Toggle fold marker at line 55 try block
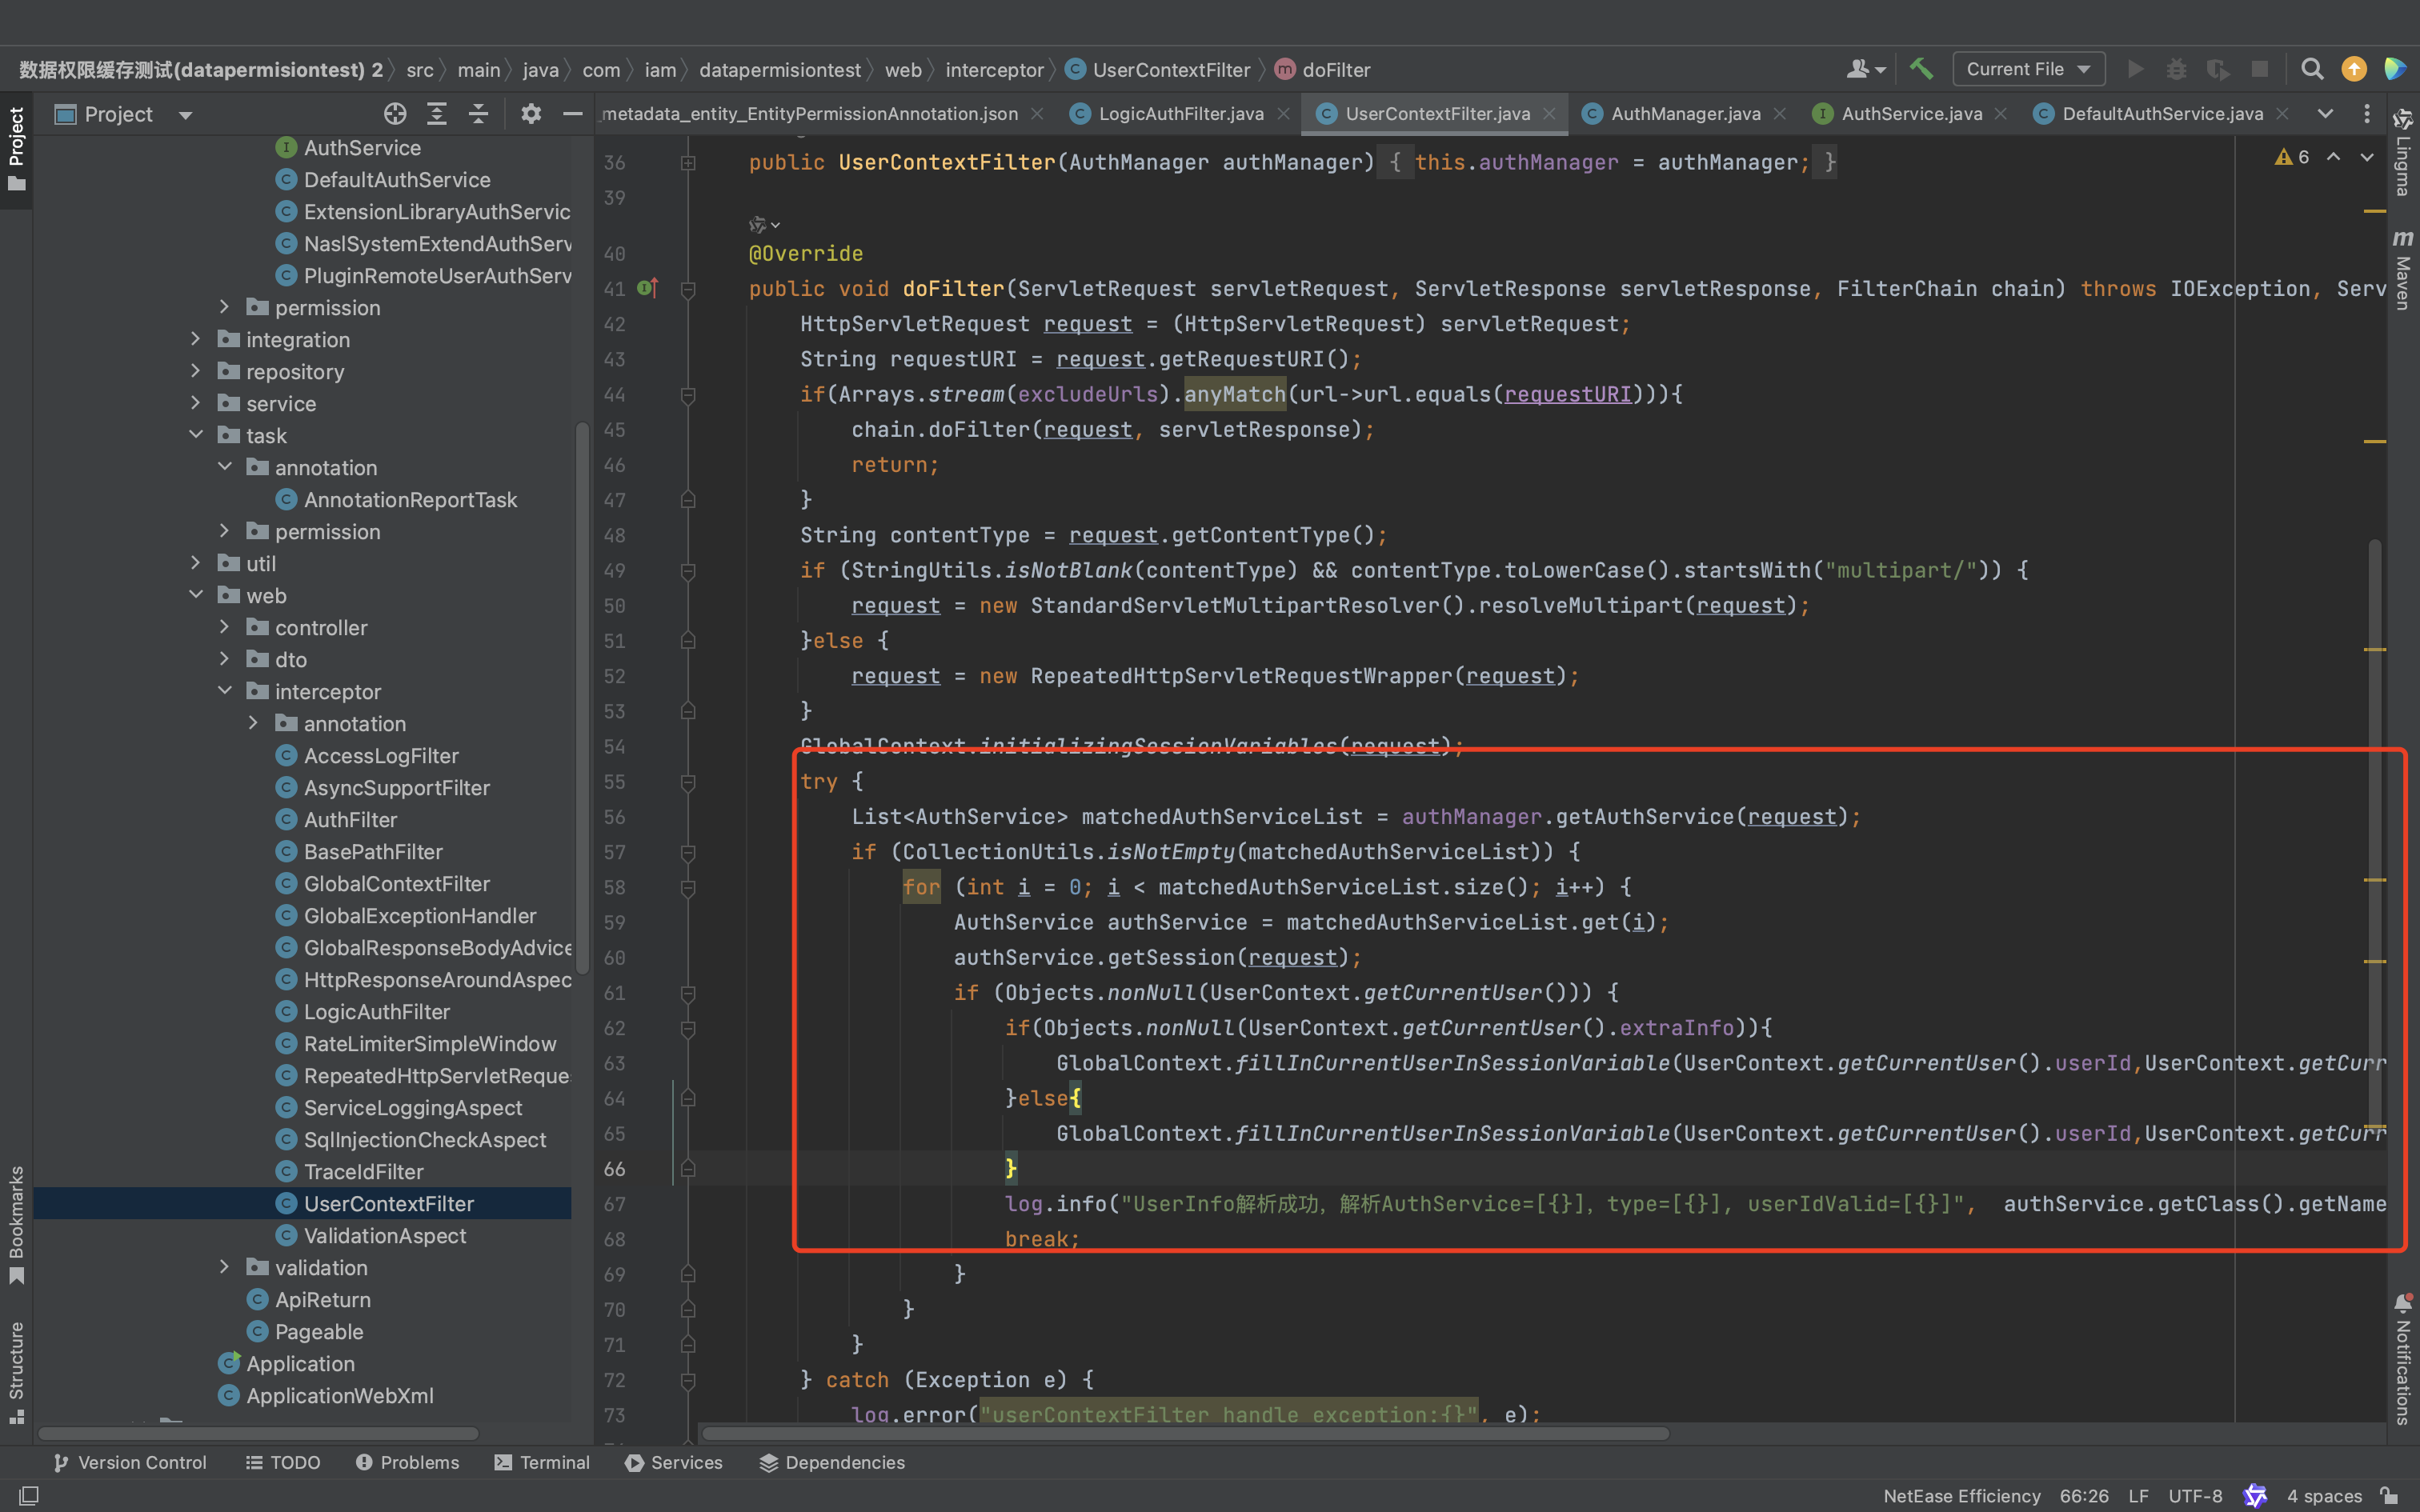 [x=688, y=782]
